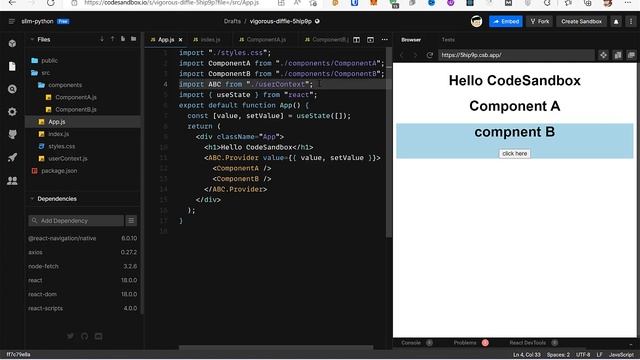This screenshot has width=640, height=360.
Task: Click the preview URL address field
Action: click(x=516, y=55)
